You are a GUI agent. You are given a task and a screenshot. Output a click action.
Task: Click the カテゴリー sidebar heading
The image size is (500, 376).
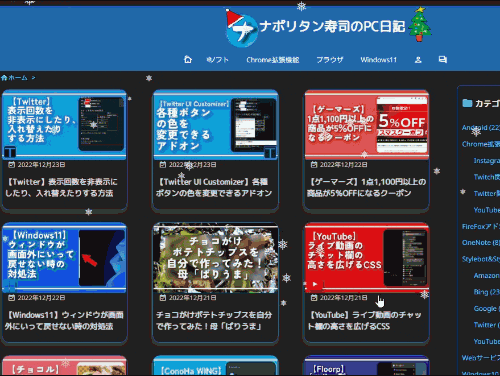(487, 103)
